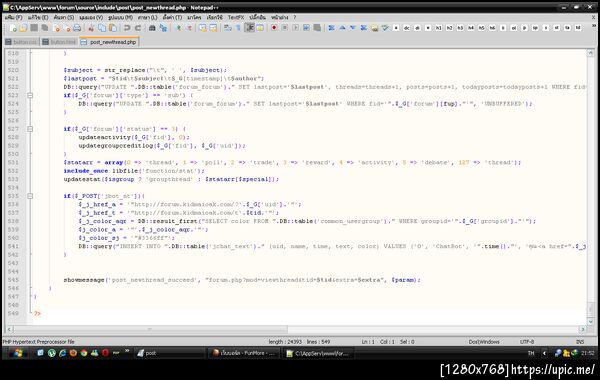Toggle the Show All Characters icon
The image size is (600, 380).
click(238, 28)
